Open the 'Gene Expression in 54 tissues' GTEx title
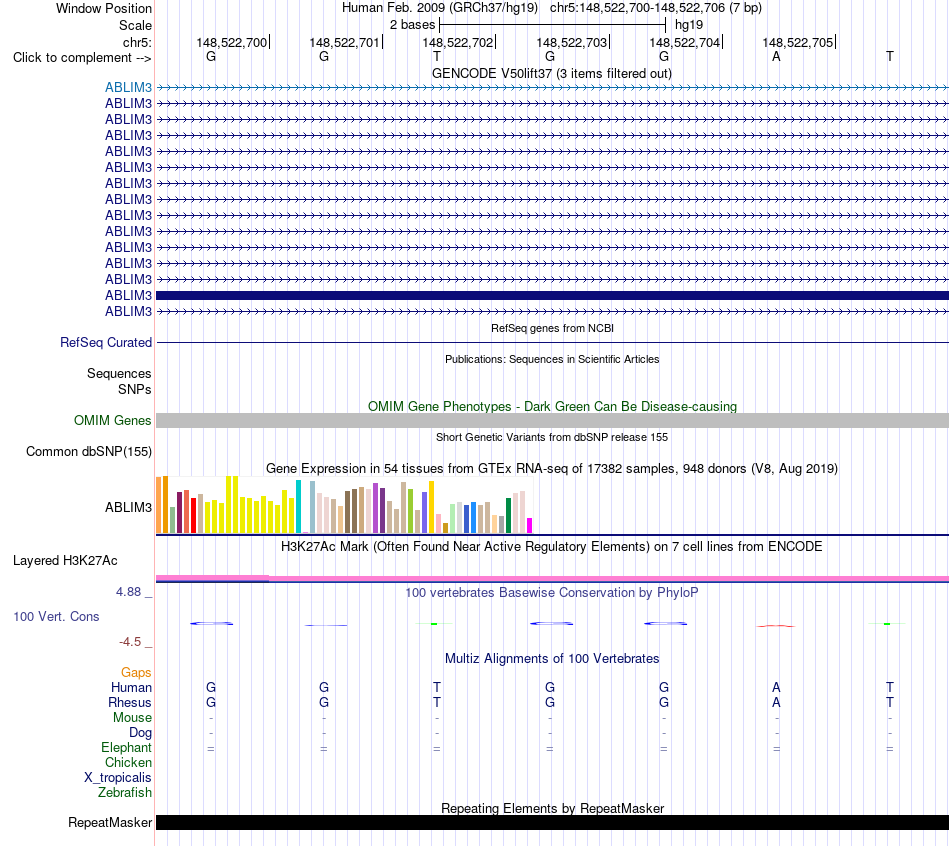 [552, 468]
